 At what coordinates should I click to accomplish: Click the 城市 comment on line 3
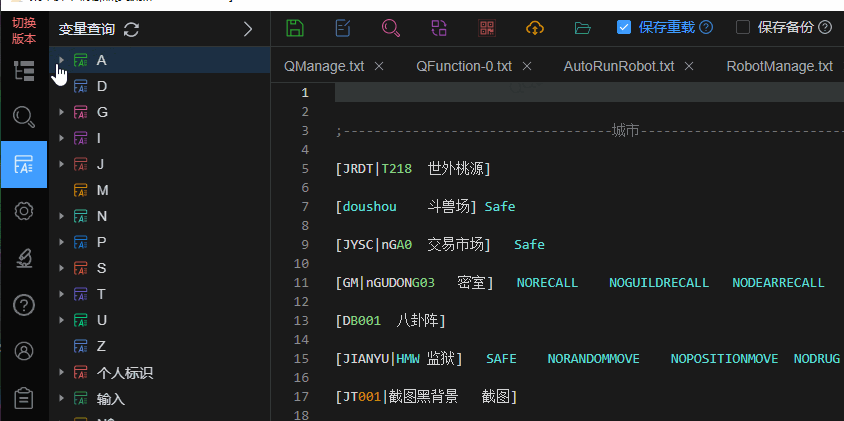[x=625, y=130]
